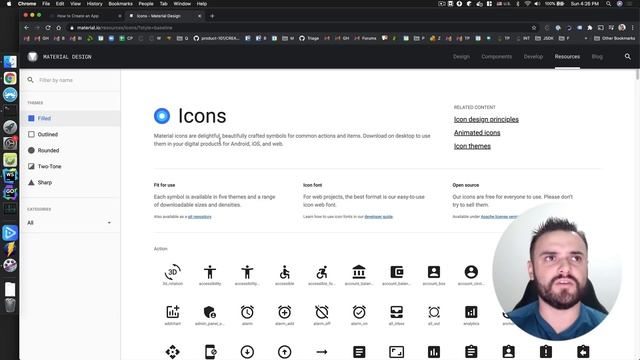Open the Window menu in menu bar

[182, 4]
